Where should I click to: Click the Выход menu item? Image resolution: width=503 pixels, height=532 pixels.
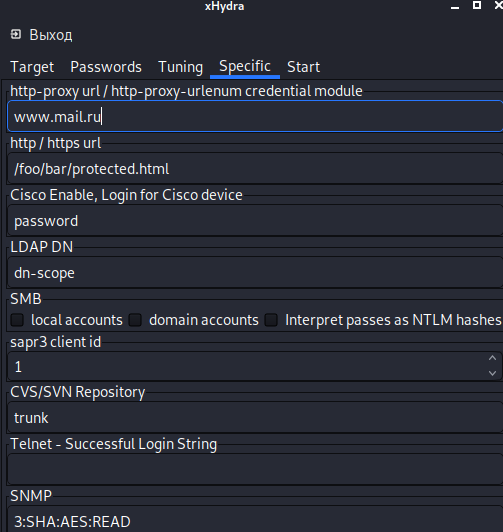tap(41, 35)
